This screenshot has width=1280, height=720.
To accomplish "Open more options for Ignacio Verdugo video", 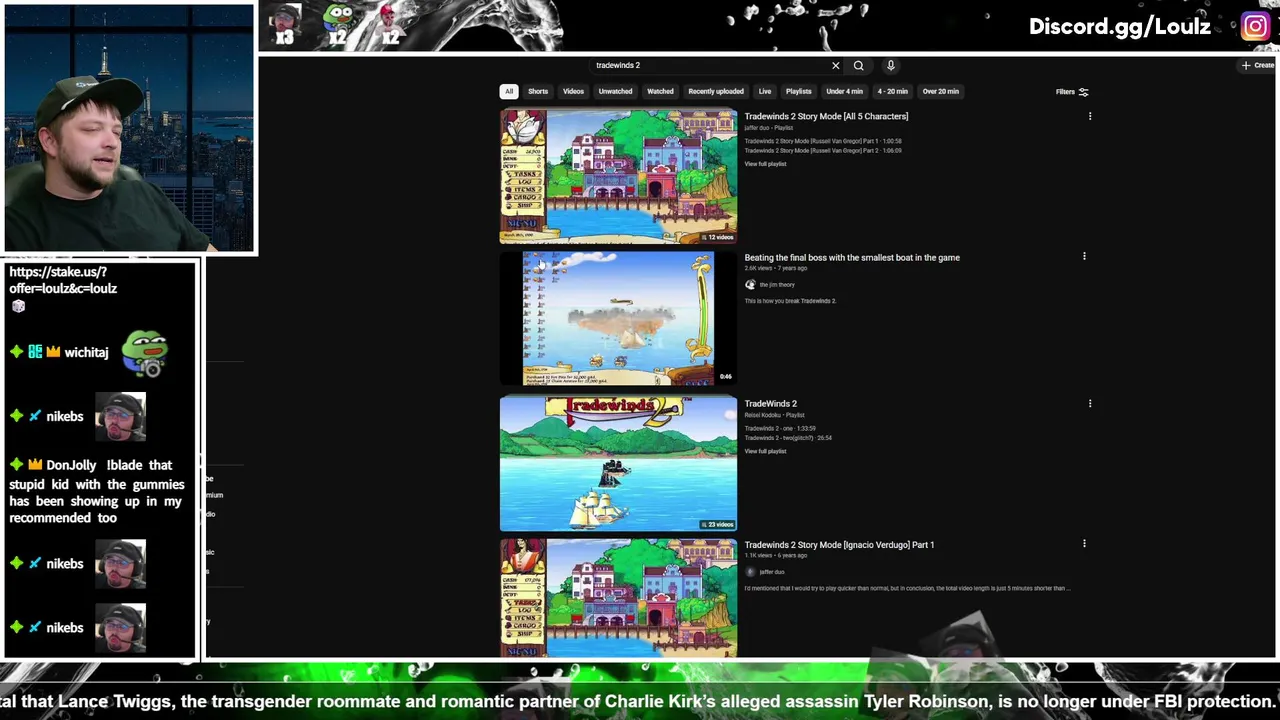I will pyautogui.click(x=1084, y=544).
